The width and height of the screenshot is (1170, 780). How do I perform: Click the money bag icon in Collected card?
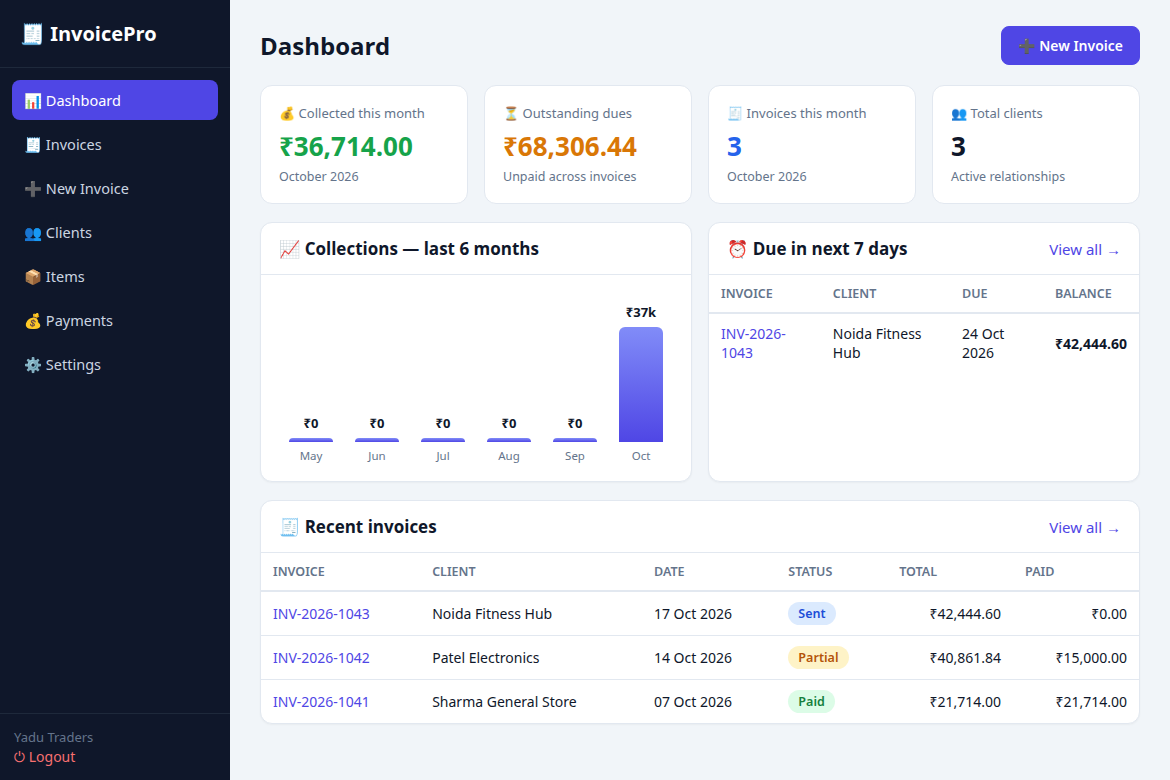pyautogui.click(x=287, y=113)
